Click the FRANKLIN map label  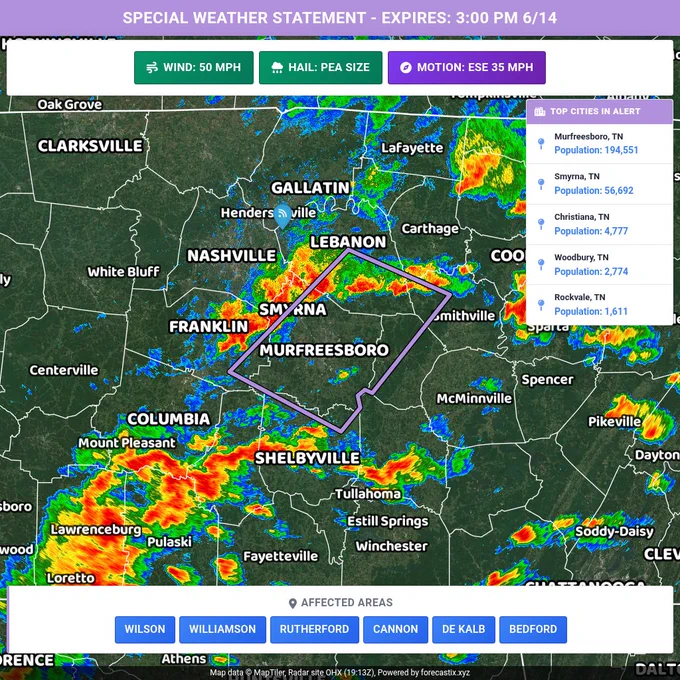pyautogui.click(x=209, y=327)
